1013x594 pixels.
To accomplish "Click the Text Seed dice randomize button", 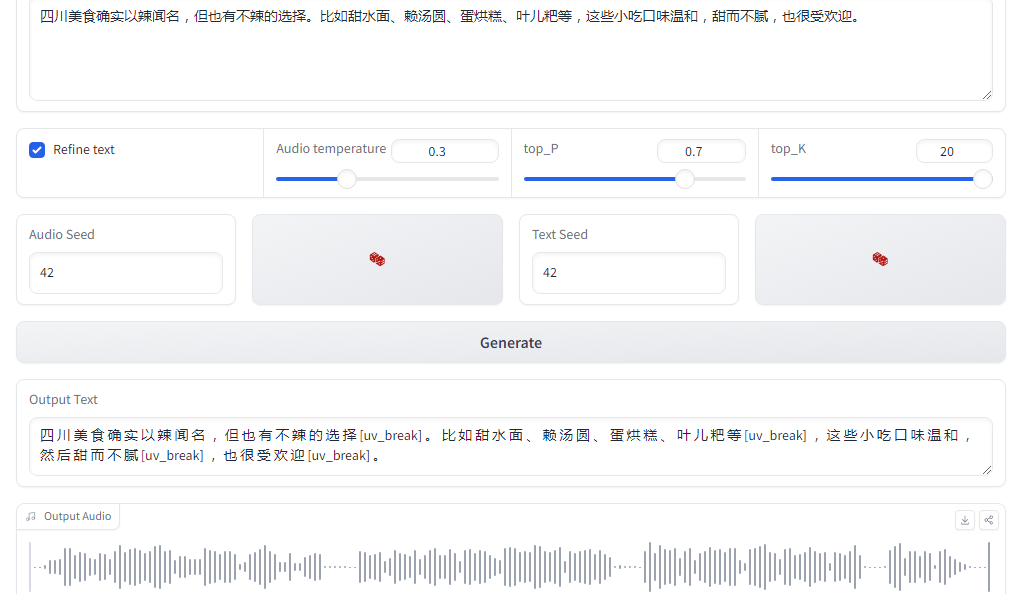I will (880, 259).
